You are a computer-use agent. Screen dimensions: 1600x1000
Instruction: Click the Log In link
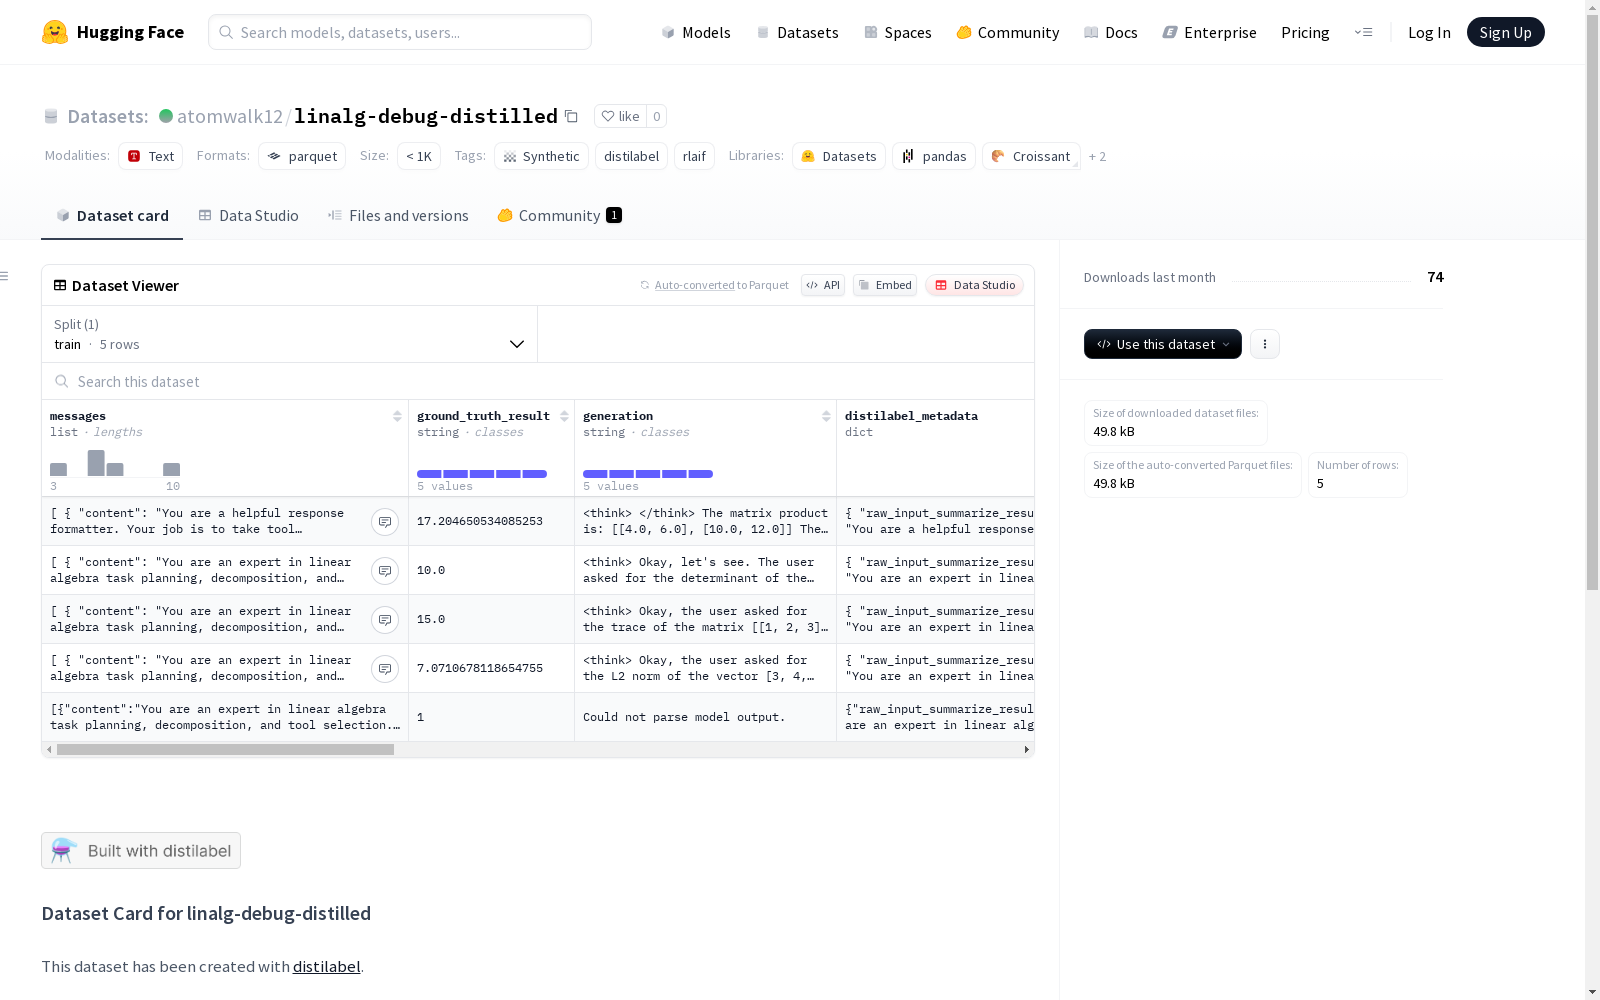pyautogui.click(x=1429, y=32)
